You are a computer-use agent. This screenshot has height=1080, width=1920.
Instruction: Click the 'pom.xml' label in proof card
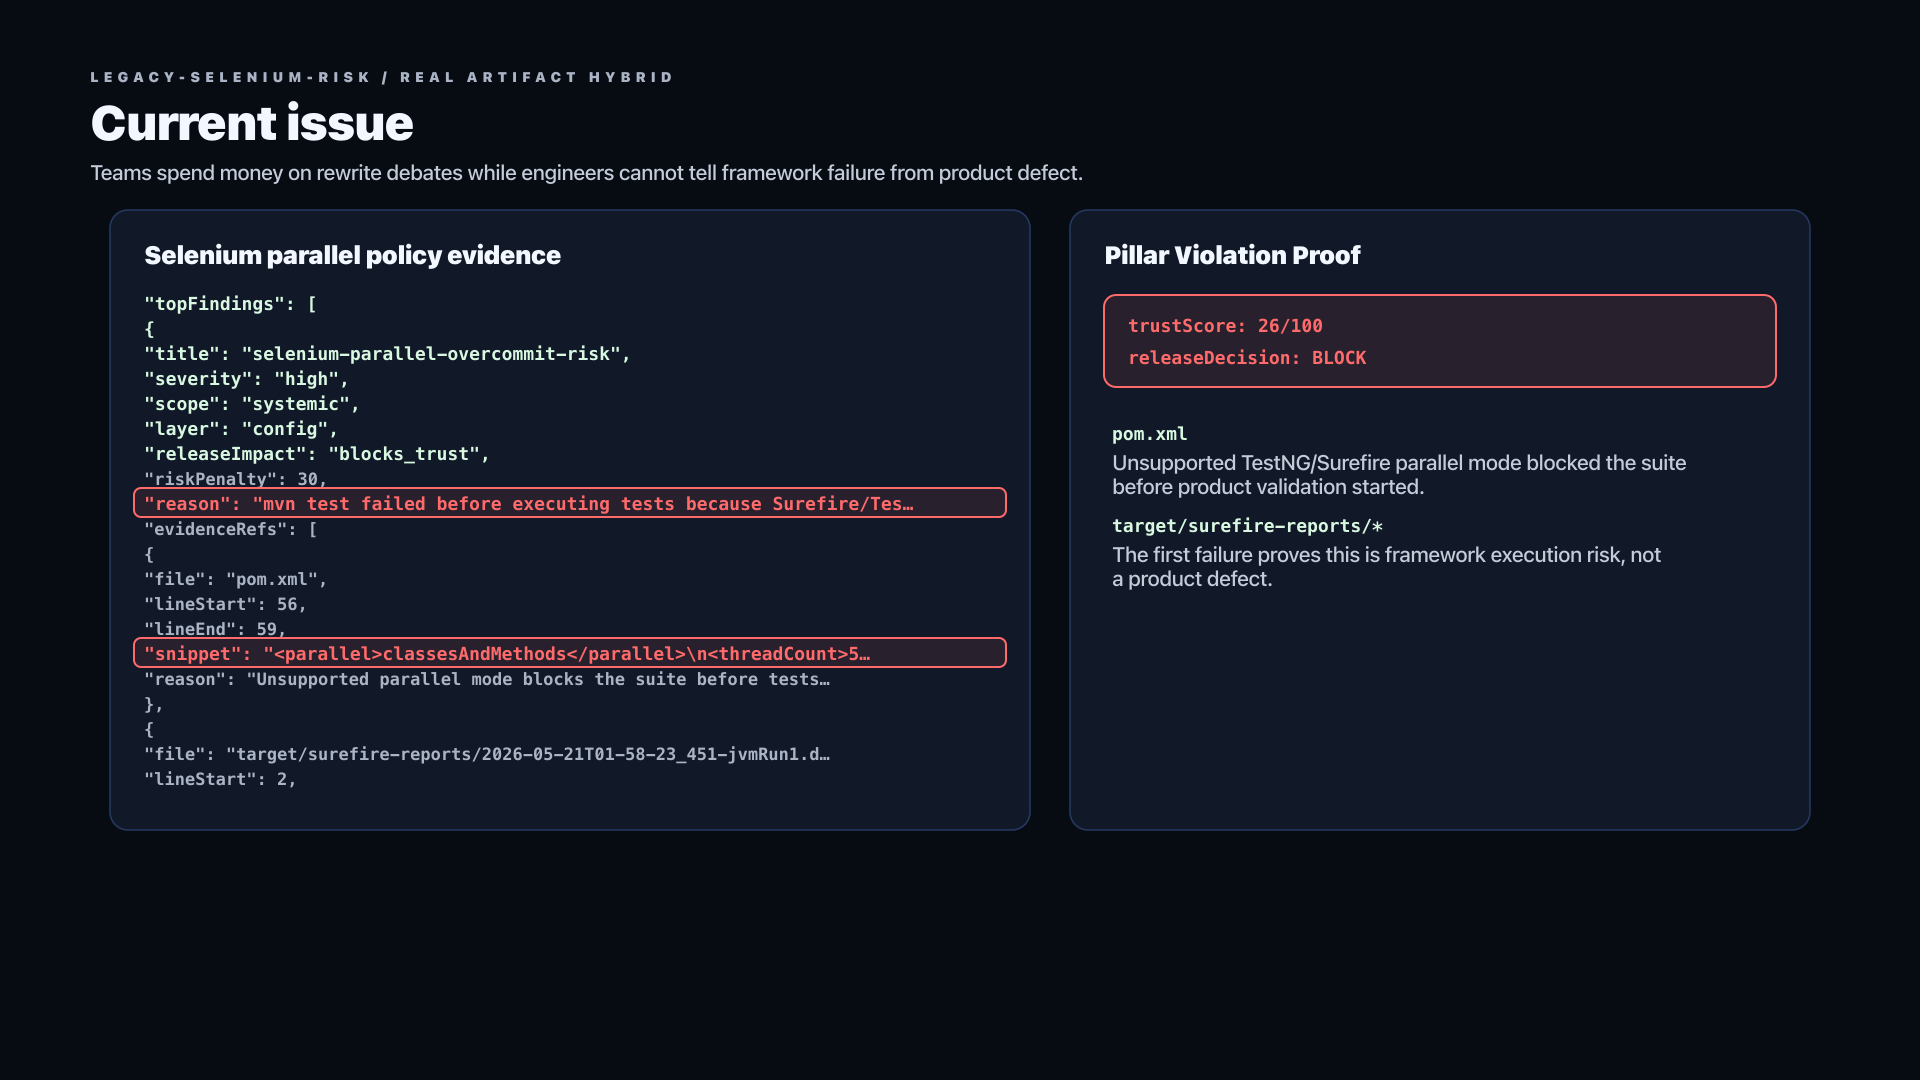click(x=1150, y=434)
